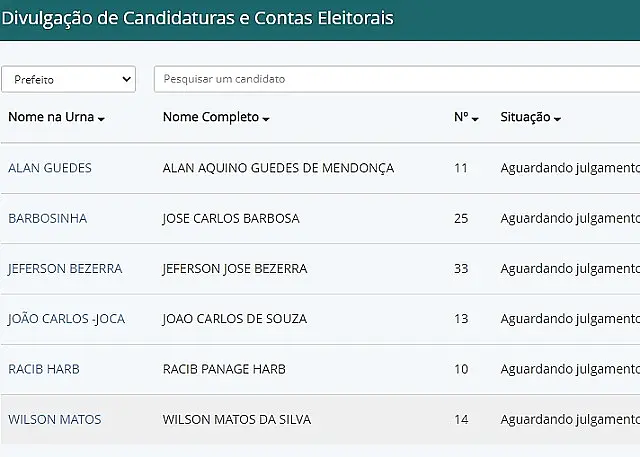Screen dimensions: 640x457
Task: Open candidate JOÃO CARLOS -JOCA
Action: coord(66,319)
